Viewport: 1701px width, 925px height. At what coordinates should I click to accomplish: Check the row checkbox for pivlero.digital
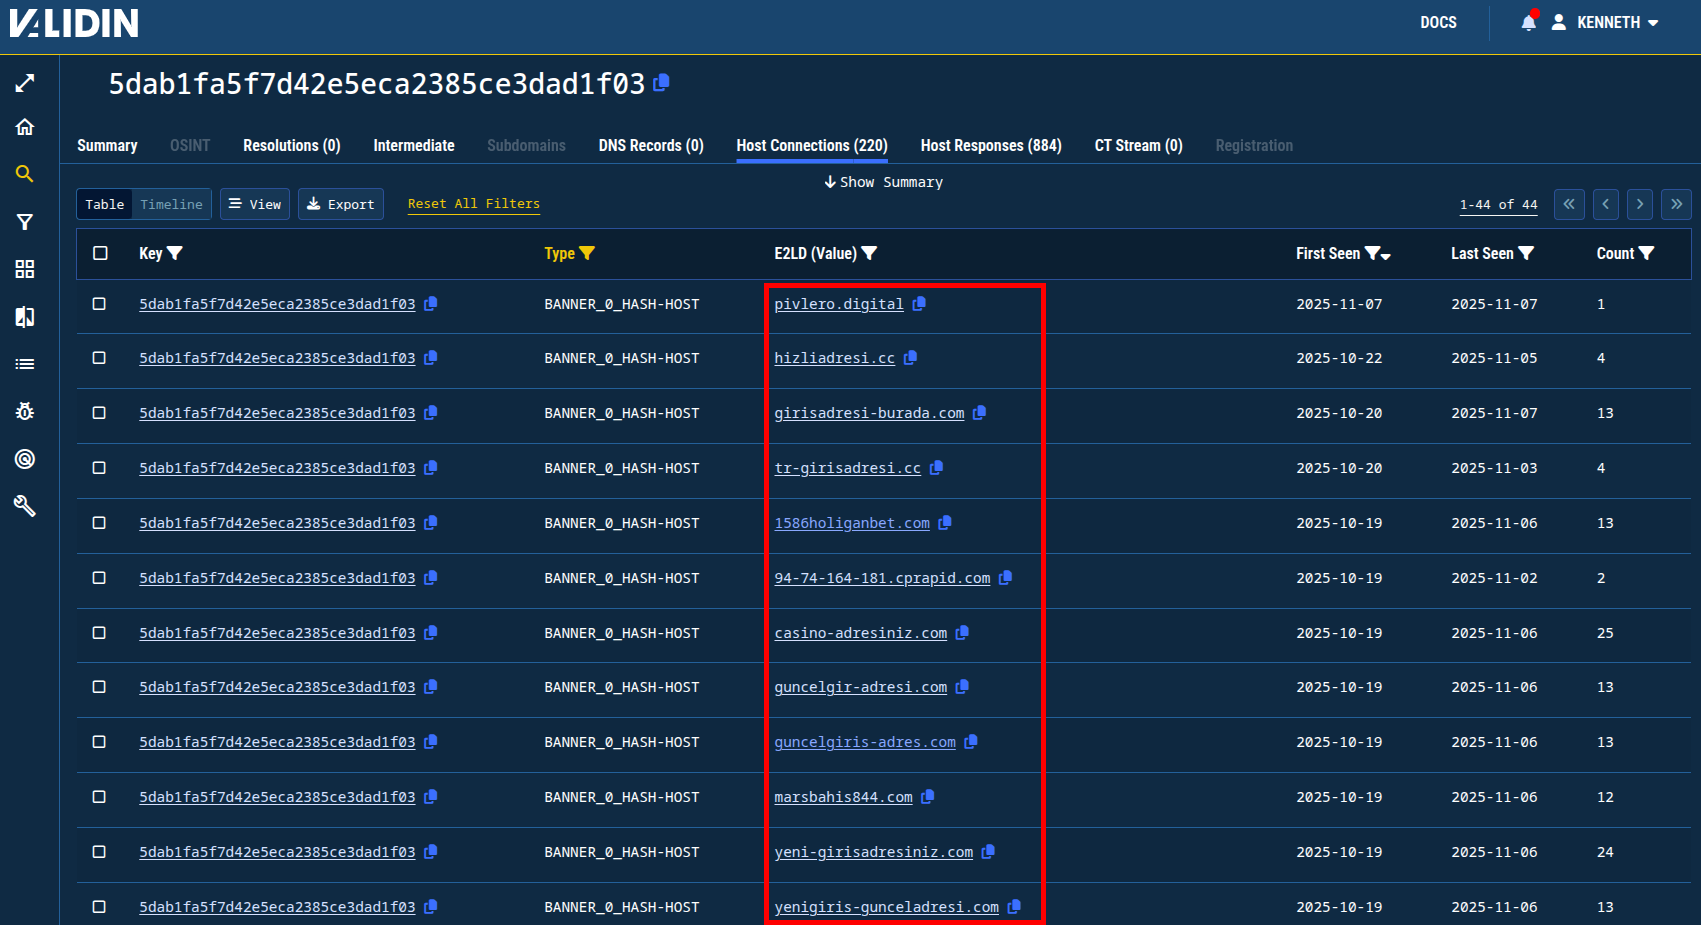pos(99,304)
